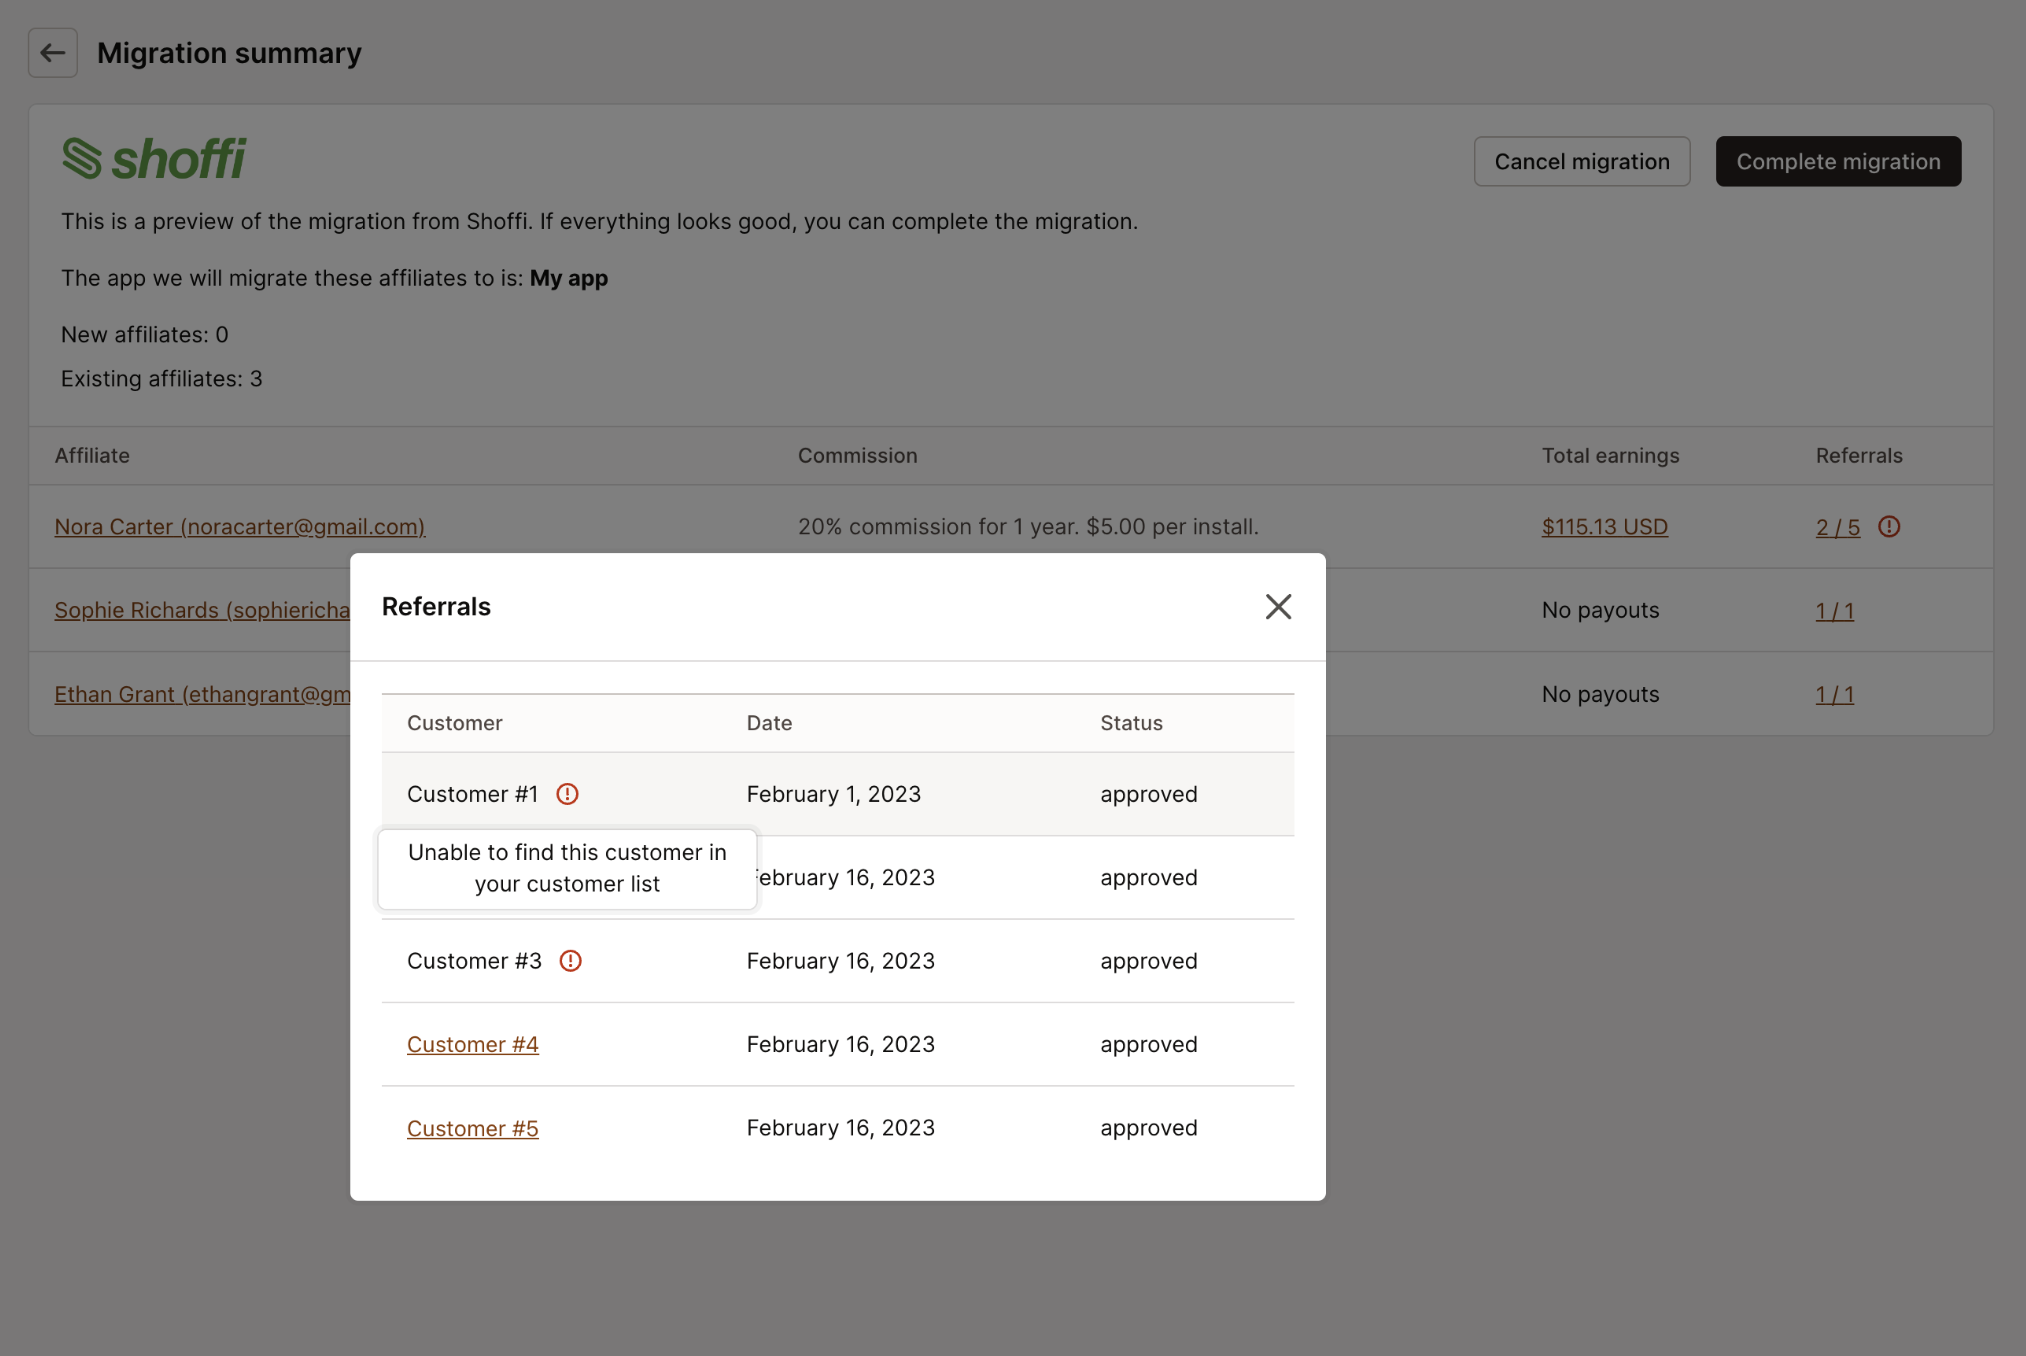Viewport: 2026px width, 1356px height.
Task: Open Nora Carter's affiliate link
Action: point(239,526)
